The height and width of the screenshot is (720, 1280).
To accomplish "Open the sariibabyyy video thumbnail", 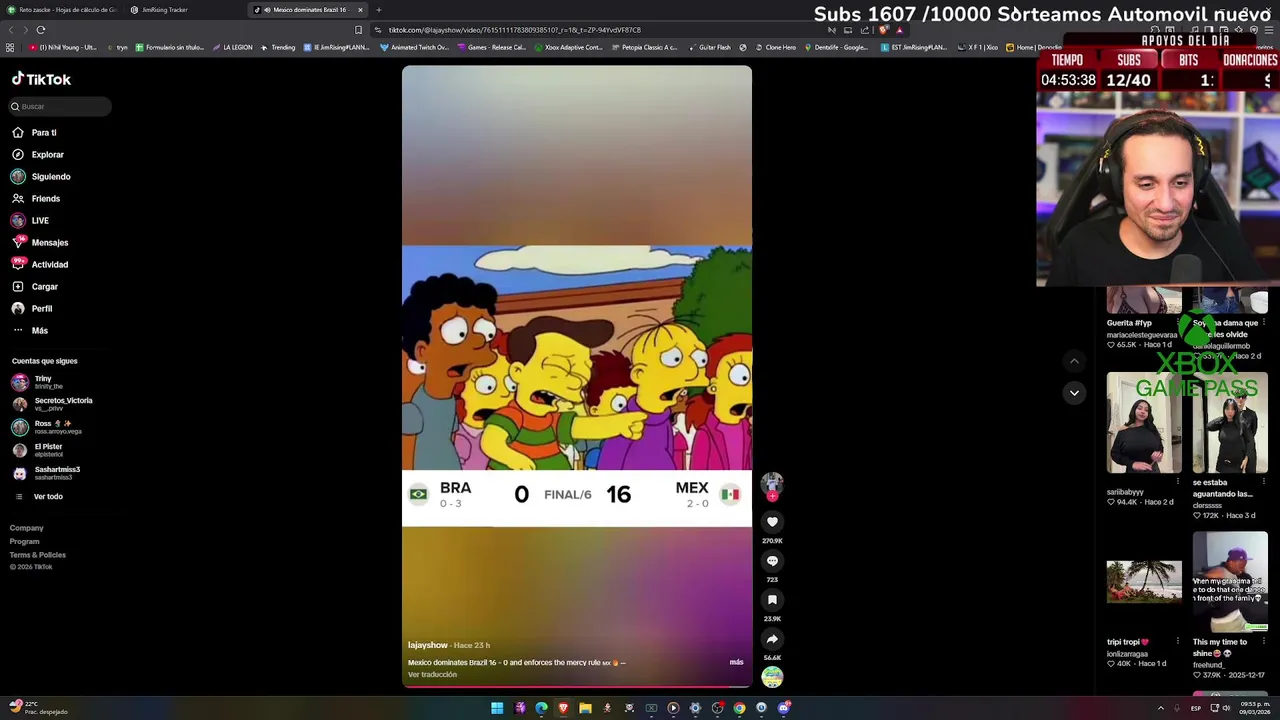I will coord(1144,423).
